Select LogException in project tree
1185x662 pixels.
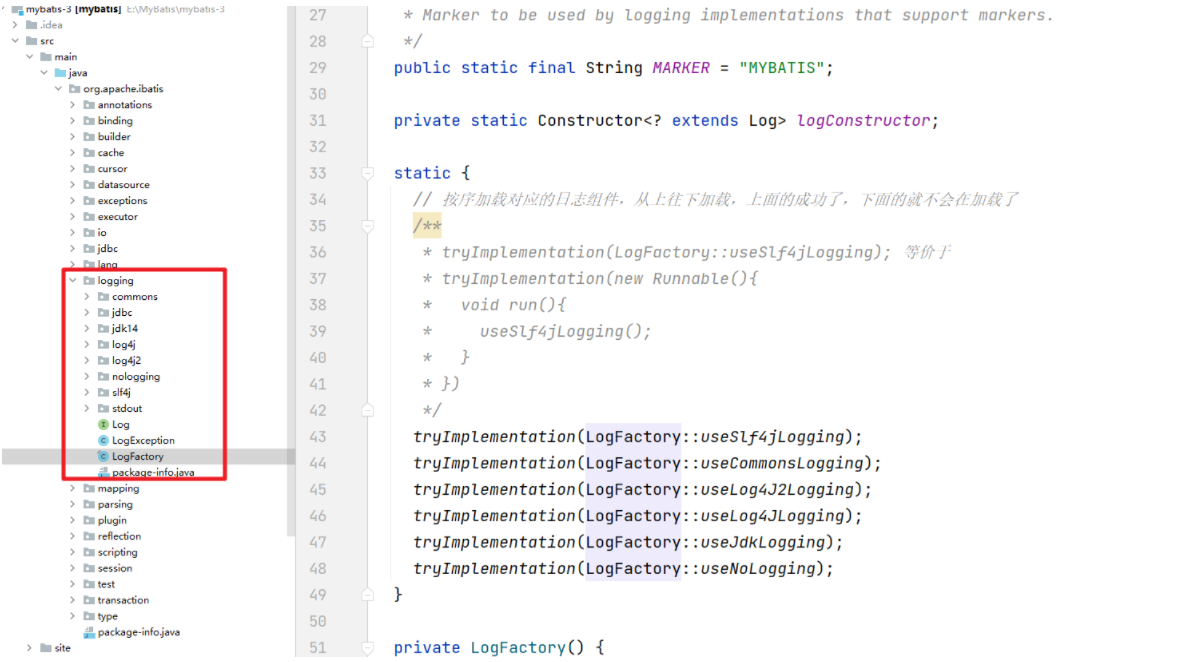tap(143, 441)
